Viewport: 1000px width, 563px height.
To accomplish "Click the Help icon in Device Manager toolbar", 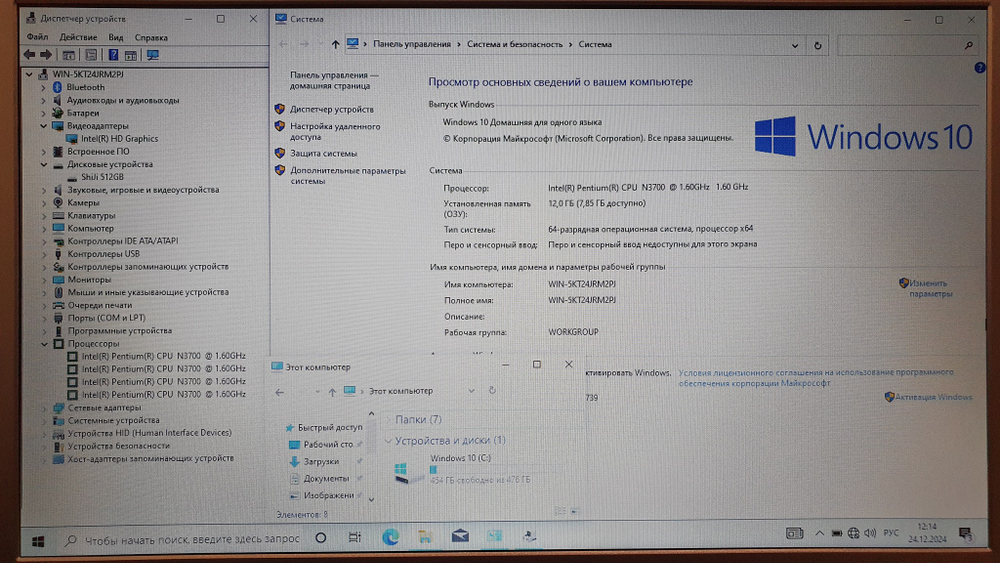I will coord(113,55).
